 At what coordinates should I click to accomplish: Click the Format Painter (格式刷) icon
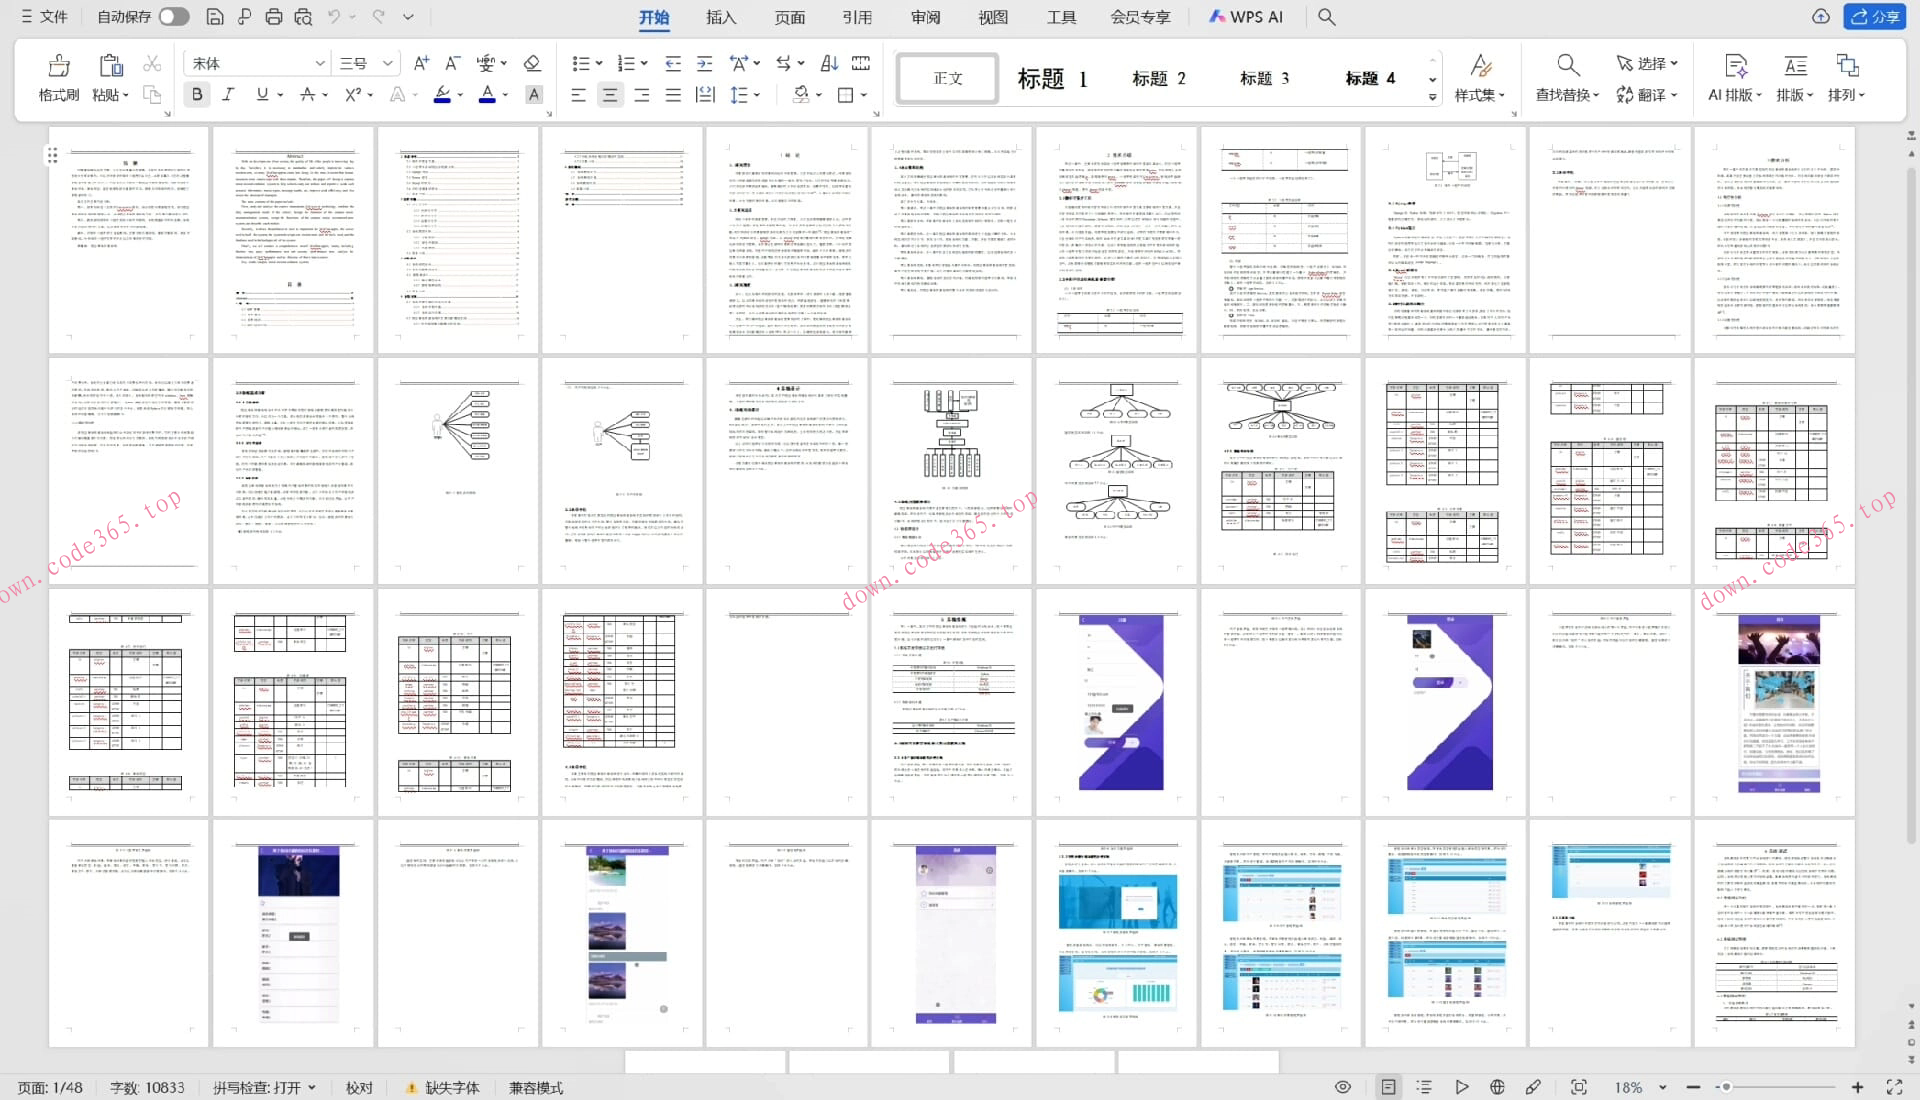click(59, 66)
